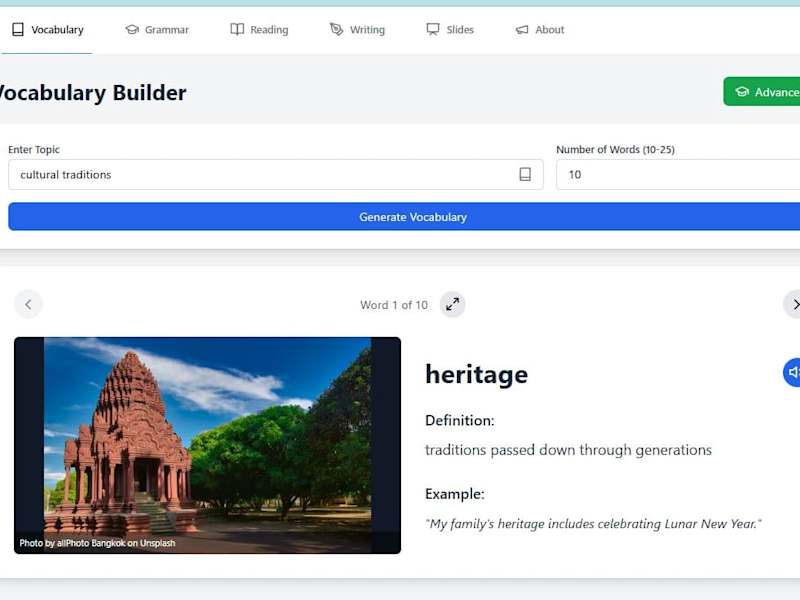Viewport: 800px width, 600px height.
Task: Go to previous word with left chevron
Action: click(28, 305)
